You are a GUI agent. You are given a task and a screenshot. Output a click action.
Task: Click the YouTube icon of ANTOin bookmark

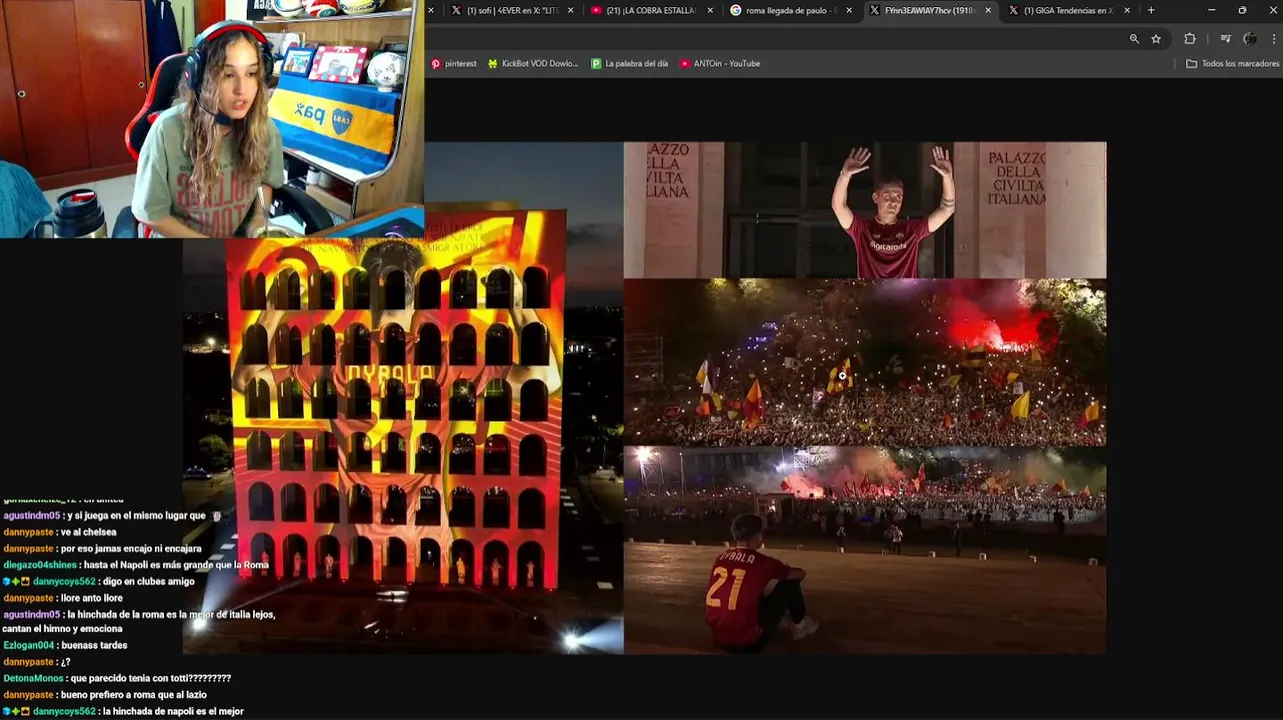[685, 63]
